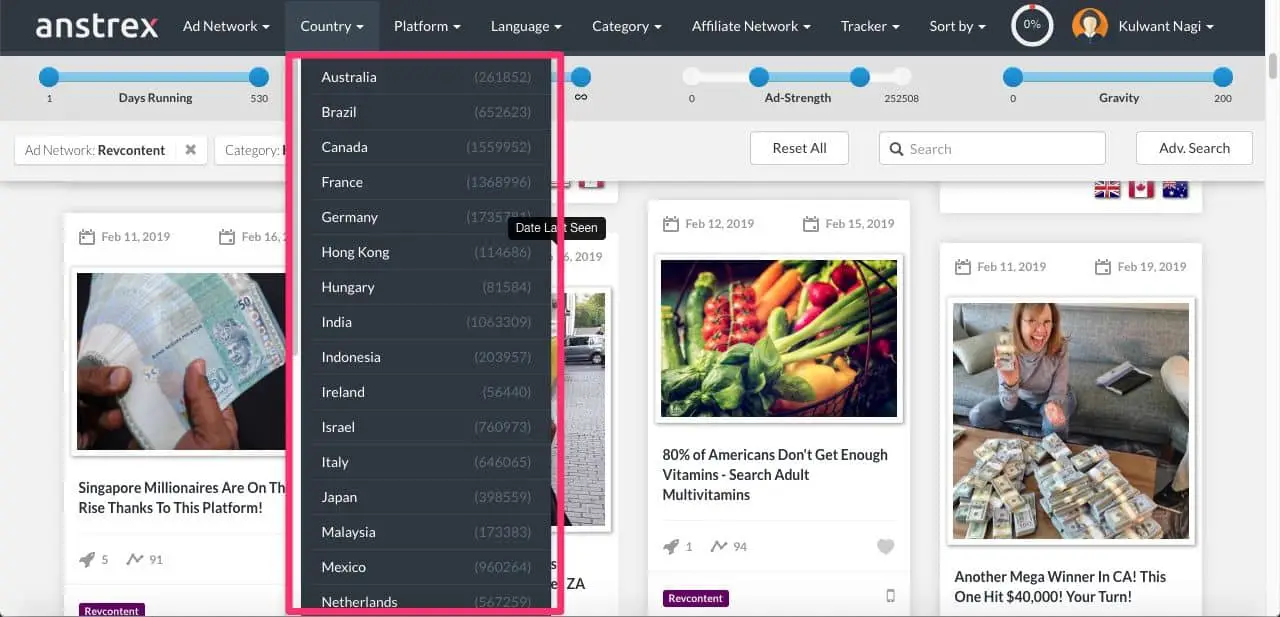This screenshot has width=1280, height=617.
Task: Click calendar icon beside Feb 19, 2019
Action: (x=1103, y=267)
